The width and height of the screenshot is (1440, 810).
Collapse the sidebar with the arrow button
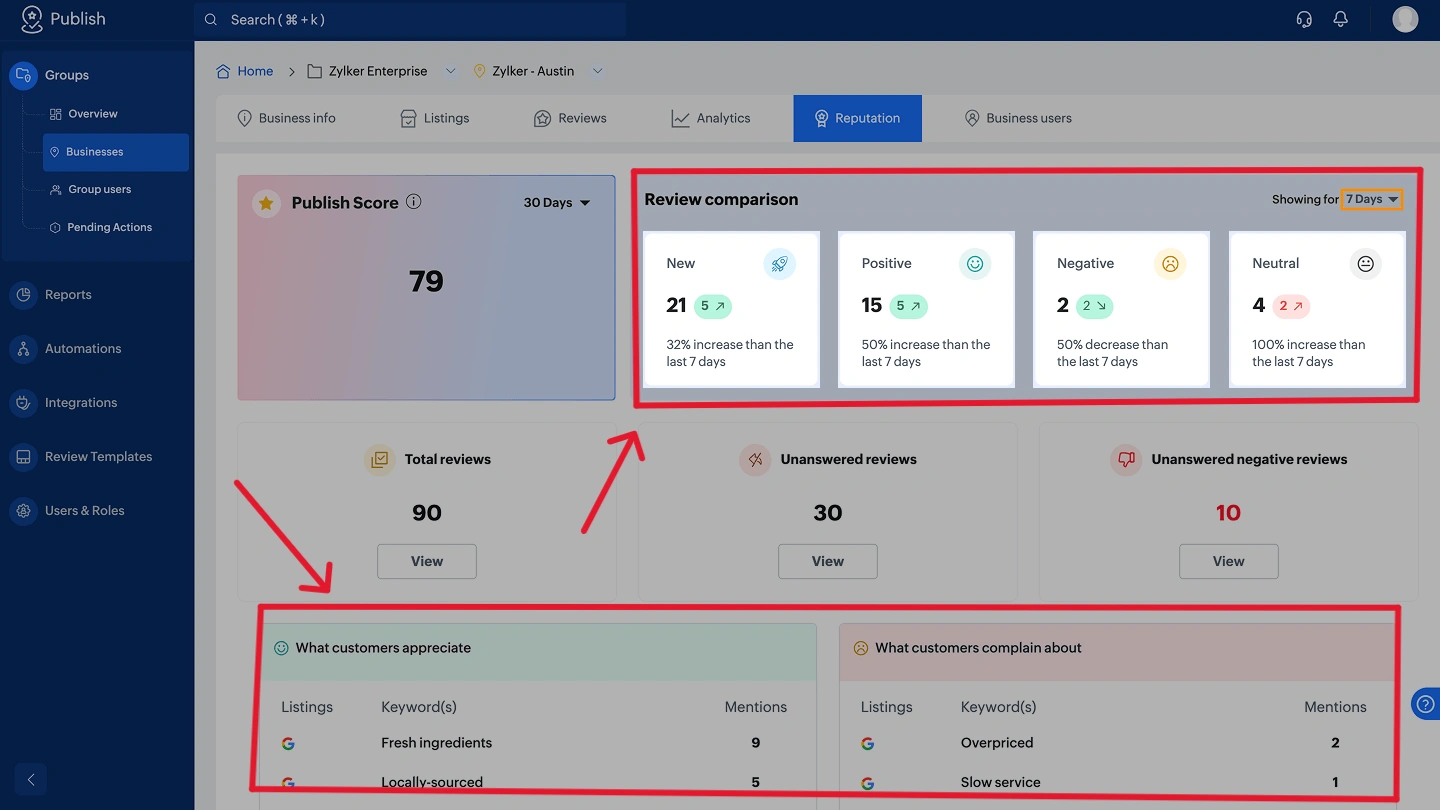[x=31, y=779]
